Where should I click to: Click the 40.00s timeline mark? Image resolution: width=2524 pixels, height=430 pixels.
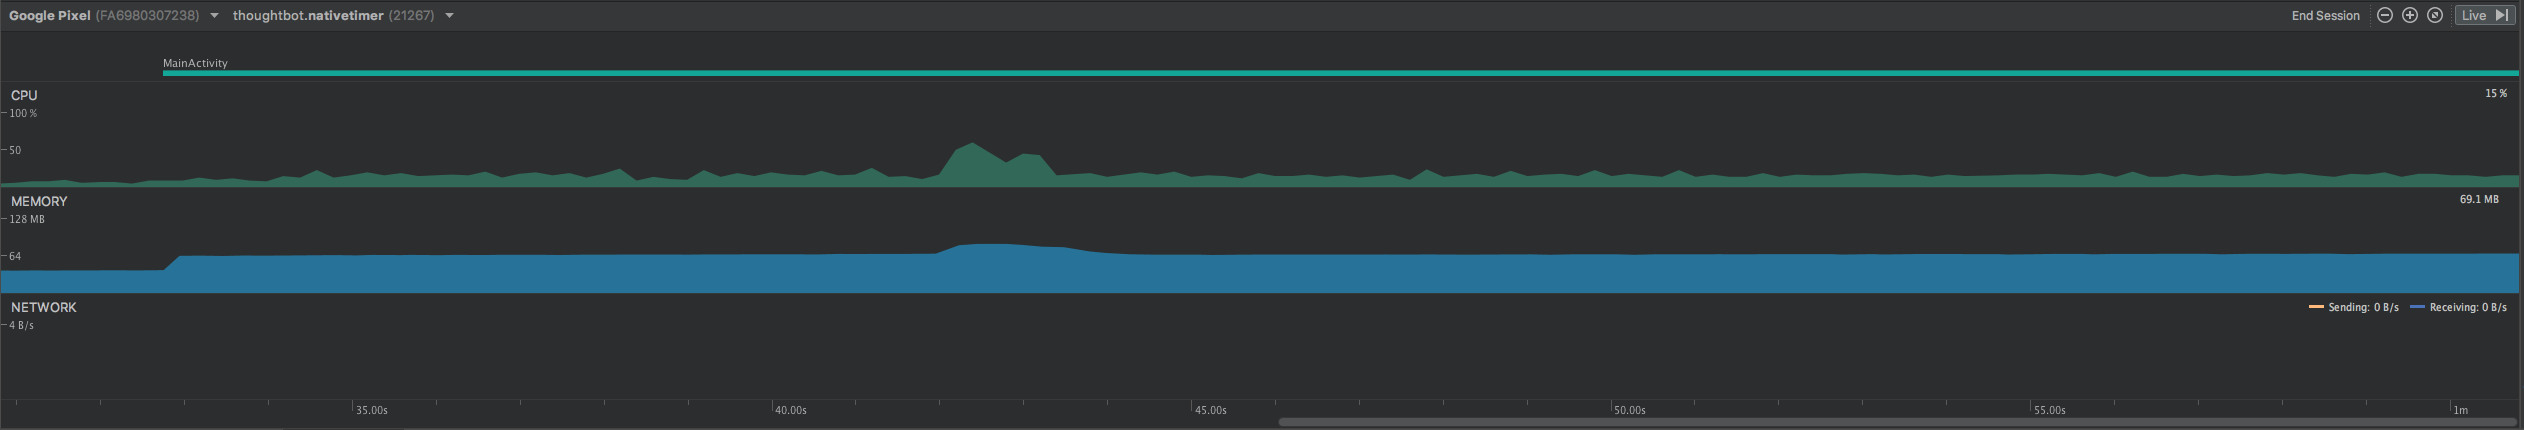click(791, 410)
